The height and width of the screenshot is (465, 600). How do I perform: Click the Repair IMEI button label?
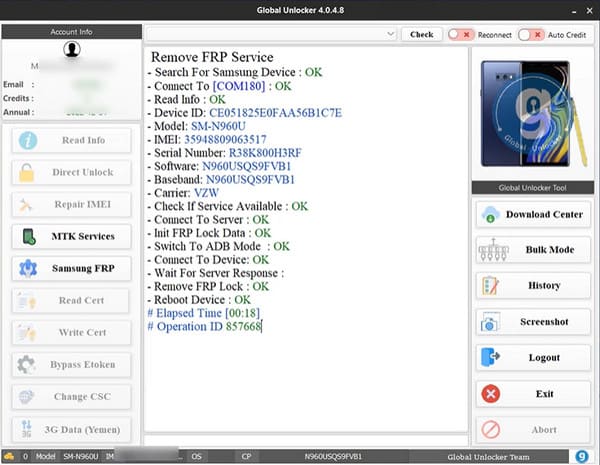83,204
